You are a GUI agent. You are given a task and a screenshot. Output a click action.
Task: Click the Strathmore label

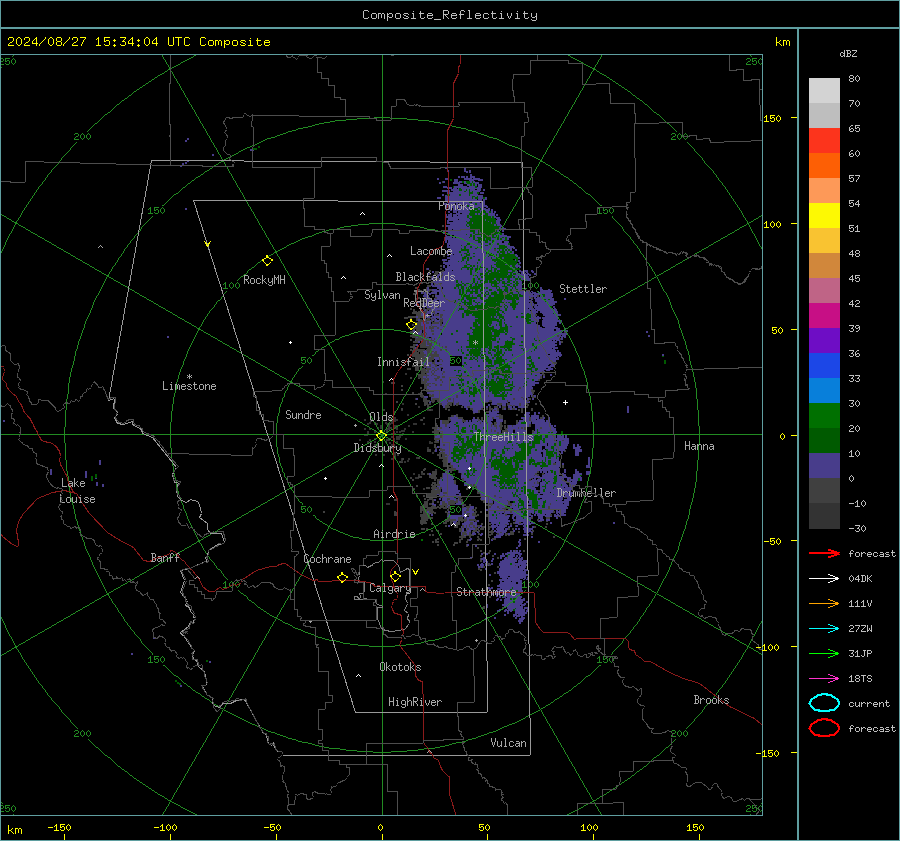(x=486, y=592)
